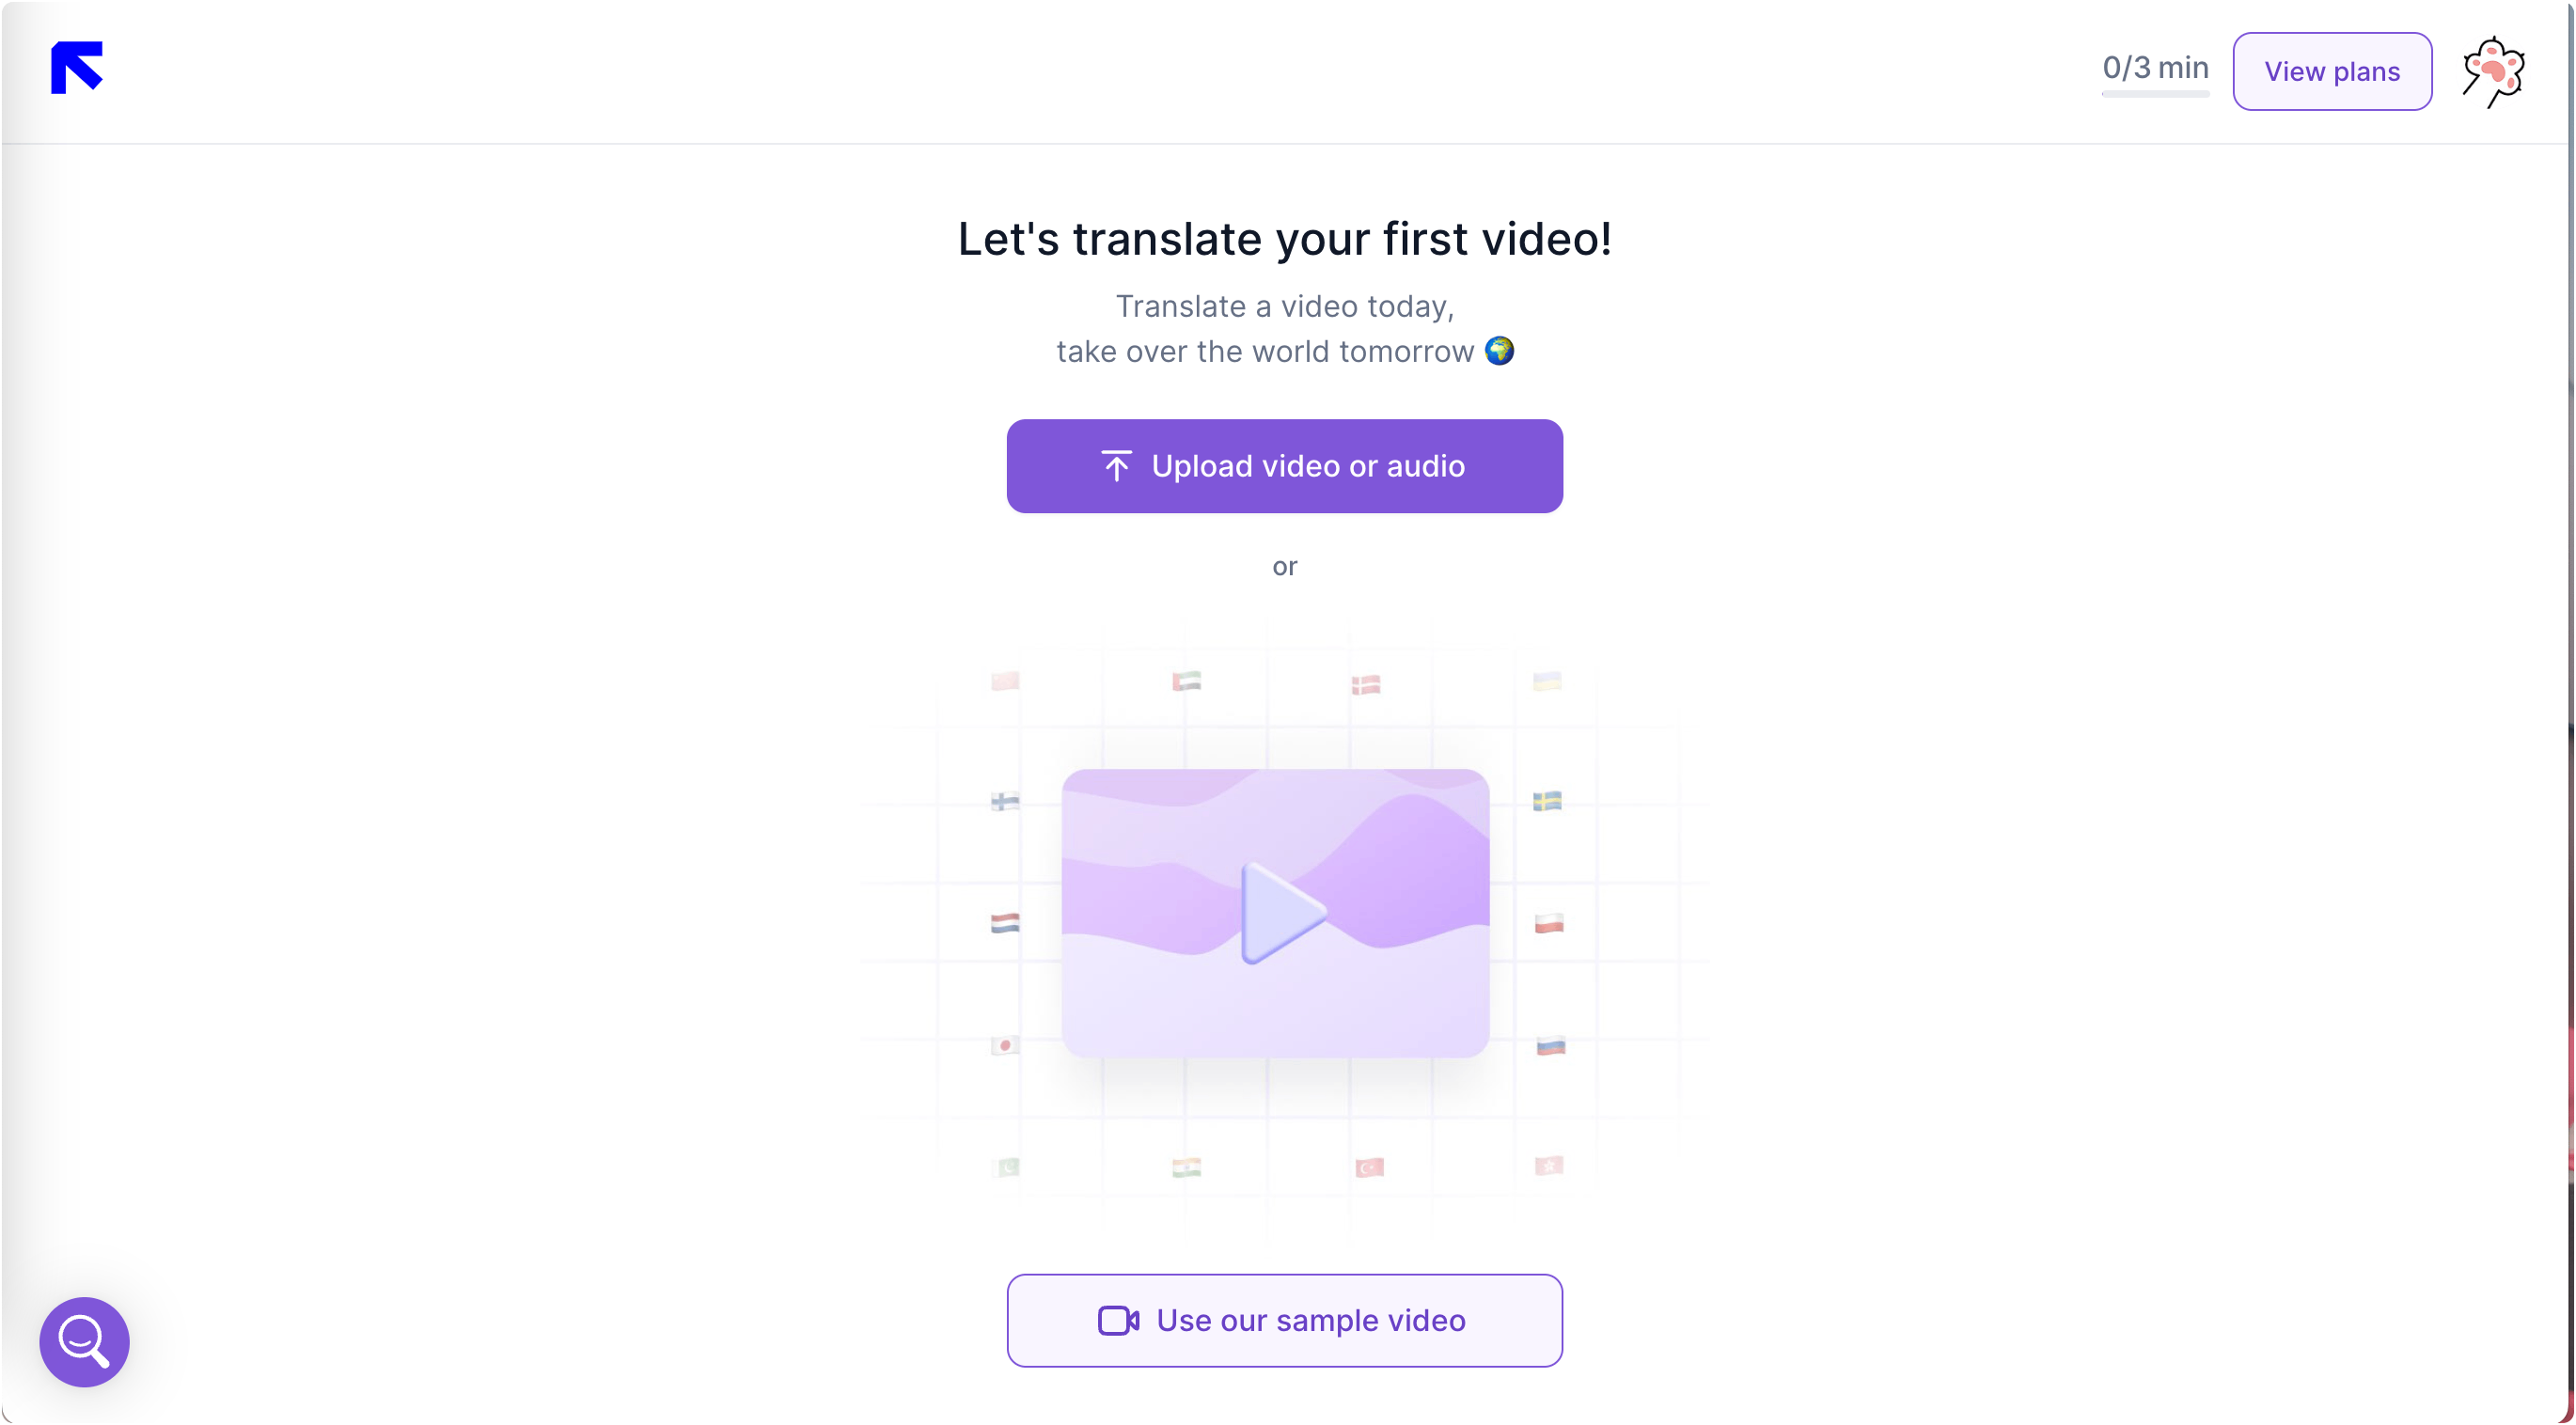Click the Japan flag icon
Viewport: 2576px width, 1425px height.
point(1005,1045)
